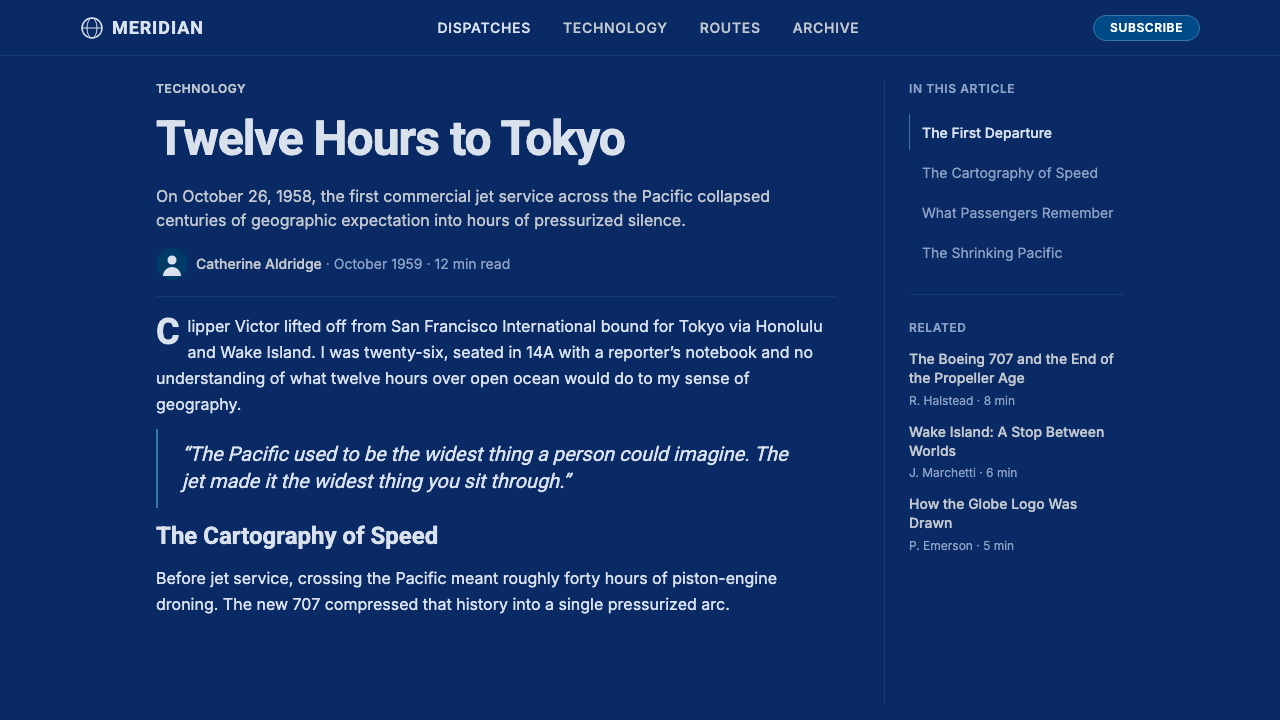Click the '12 min read' text
The image size is (1280, 720).
472,264
